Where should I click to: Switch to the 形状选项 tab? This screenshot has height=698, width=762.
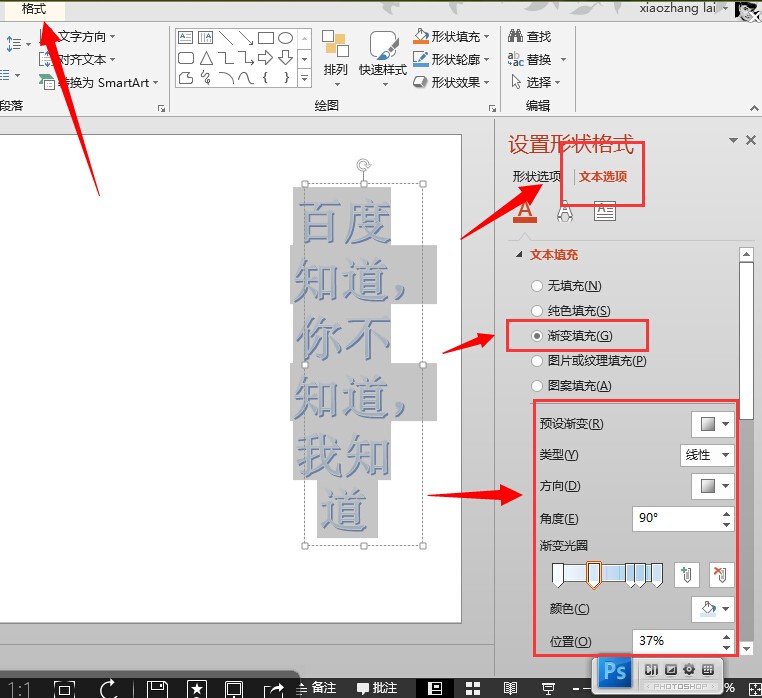click(536, 176)
